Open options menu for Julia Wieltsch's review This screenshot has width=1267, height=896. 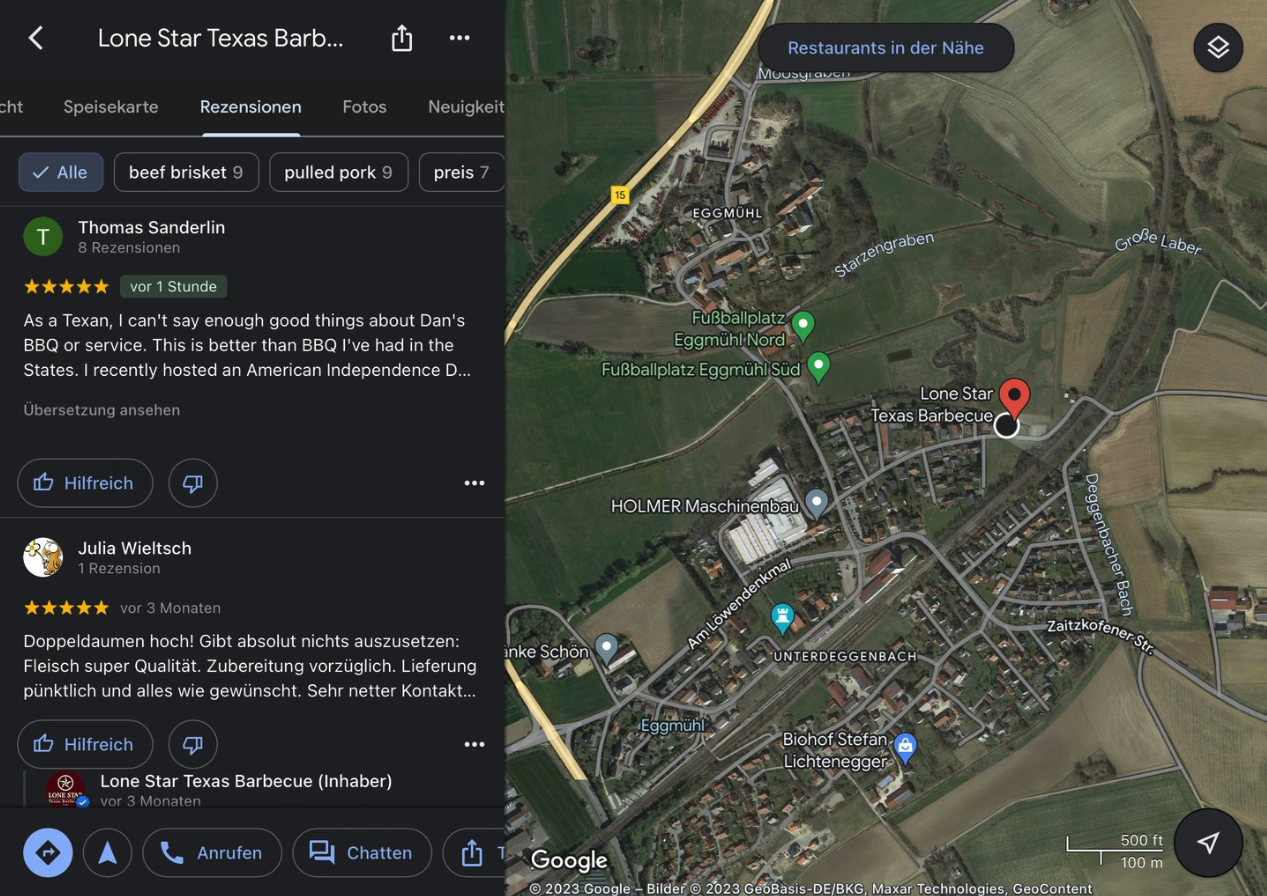[474, 744]
